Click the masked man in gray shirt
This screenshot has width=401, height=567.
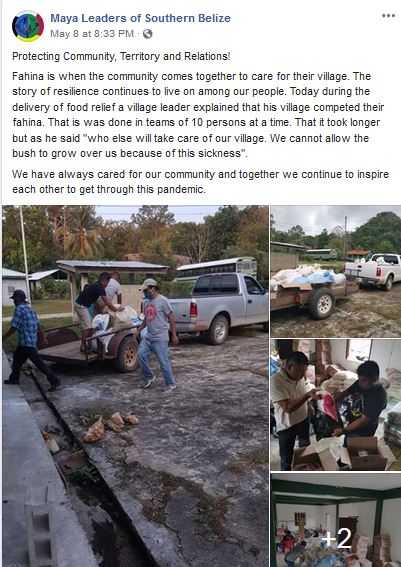point(157,334)
